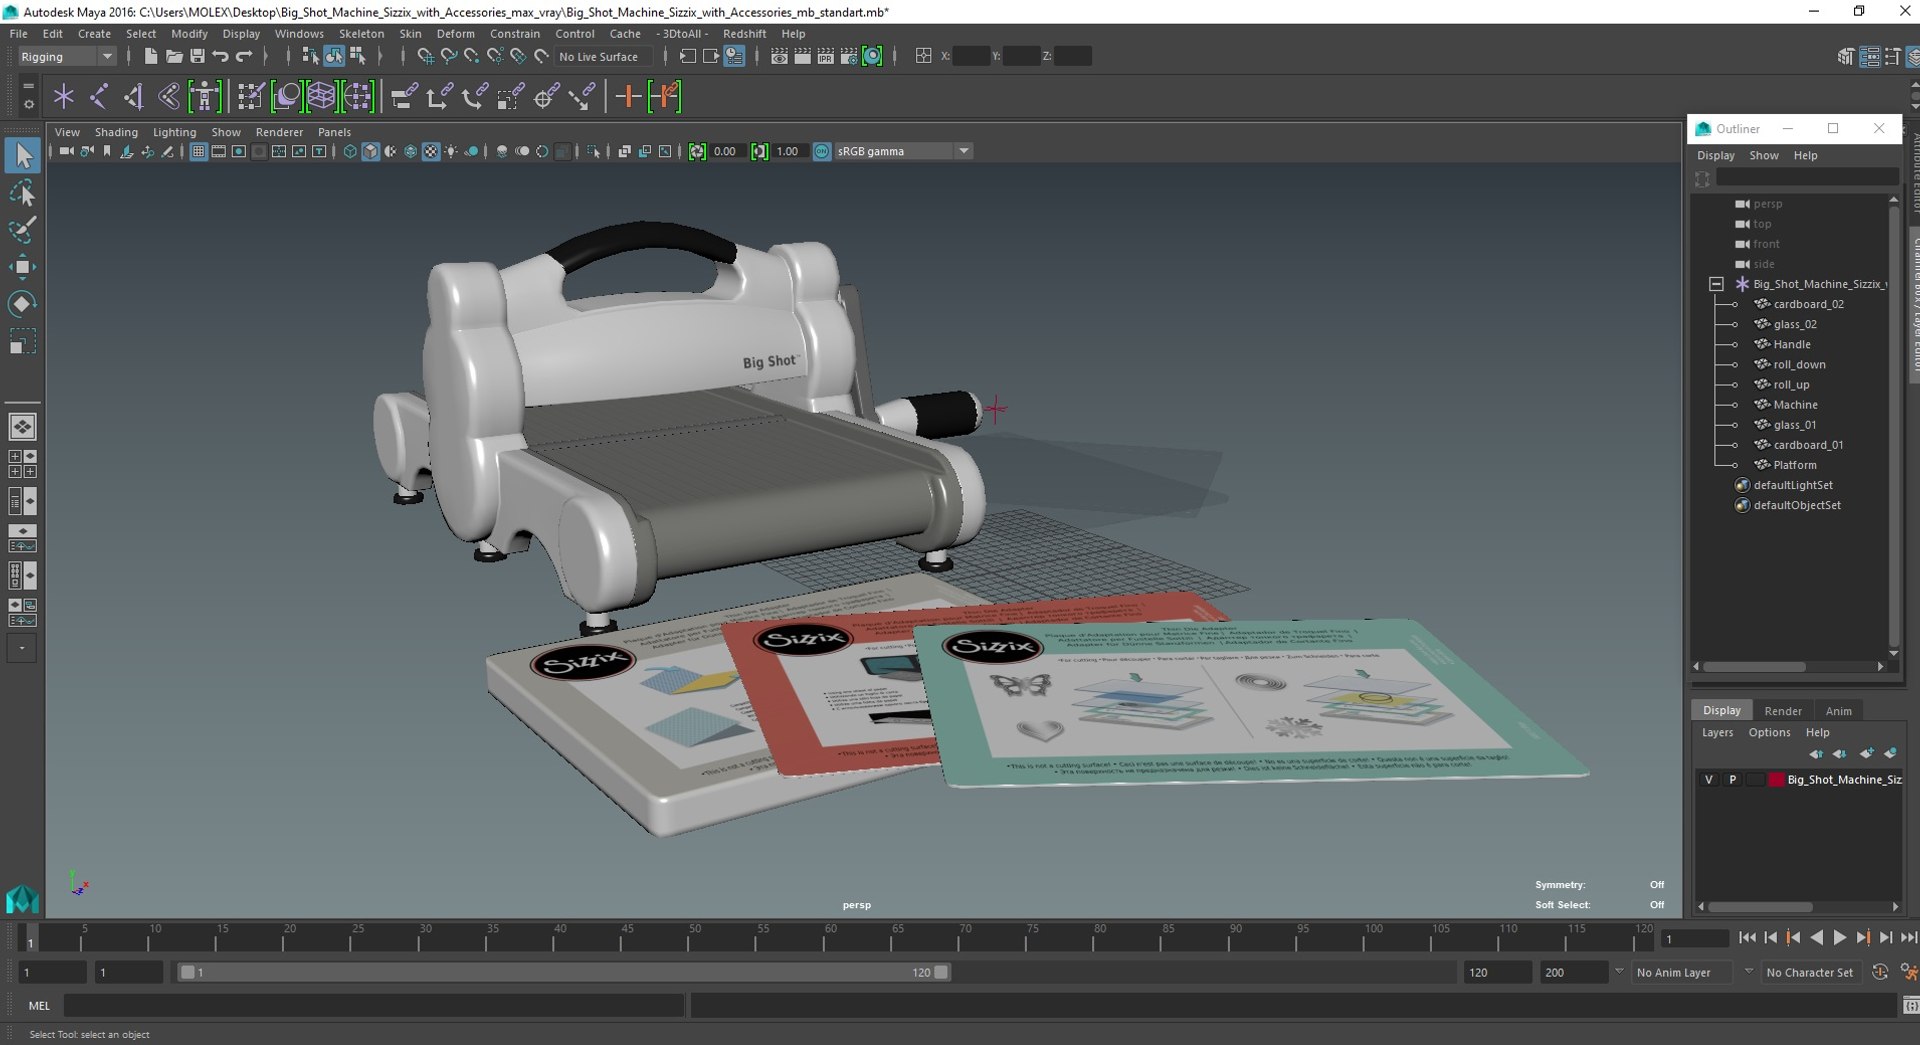
Task: Select the Handle node in Outliner
Action: pyautogui.click(x=1791, y=344)
